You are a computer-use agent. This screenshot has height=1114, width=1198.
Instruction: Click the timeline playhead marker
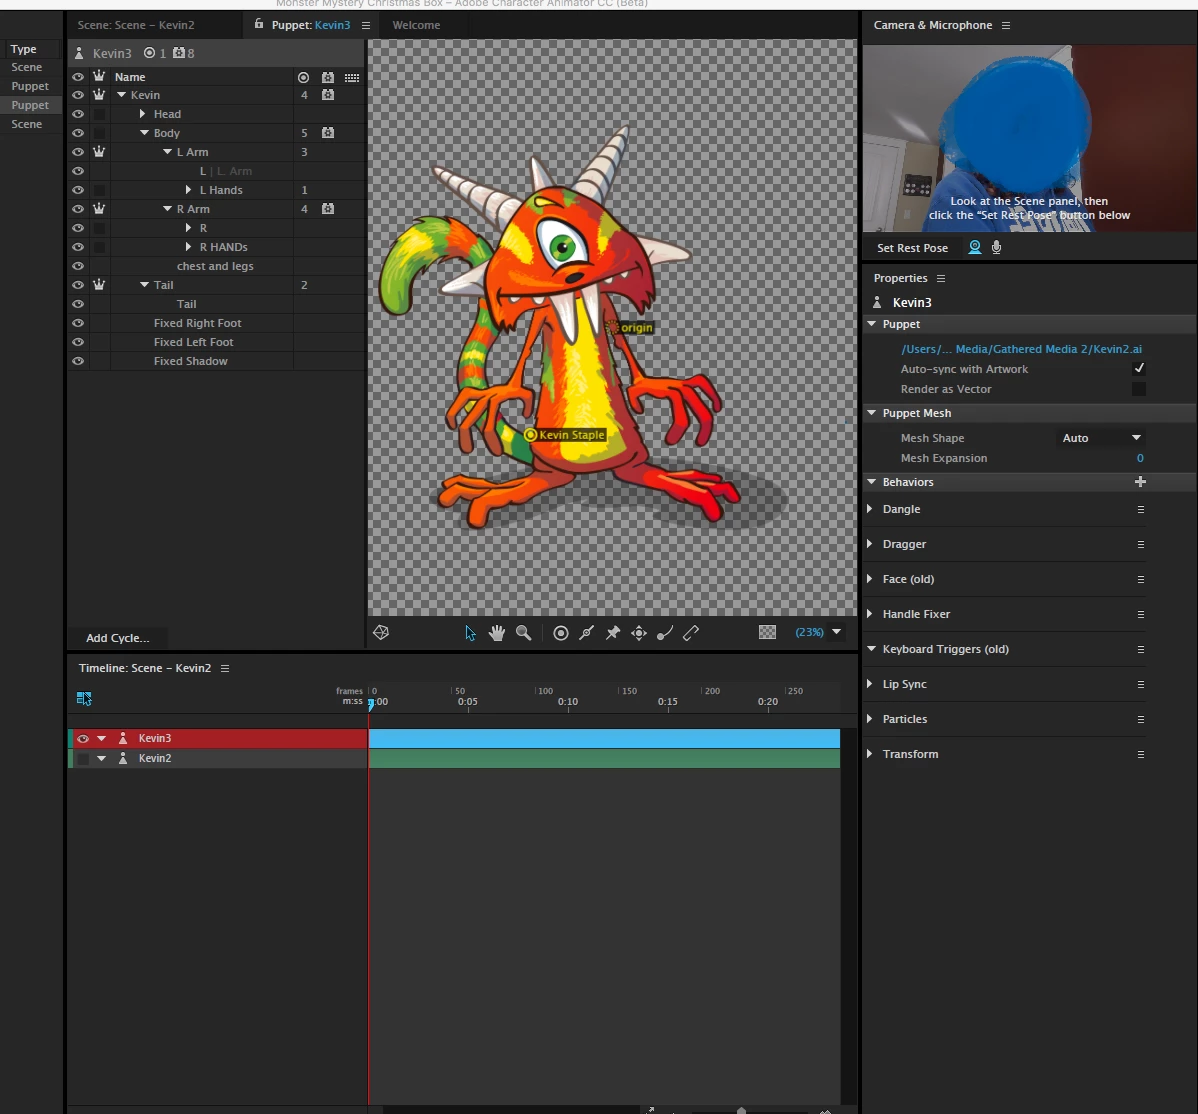click(x=371, y=704)
